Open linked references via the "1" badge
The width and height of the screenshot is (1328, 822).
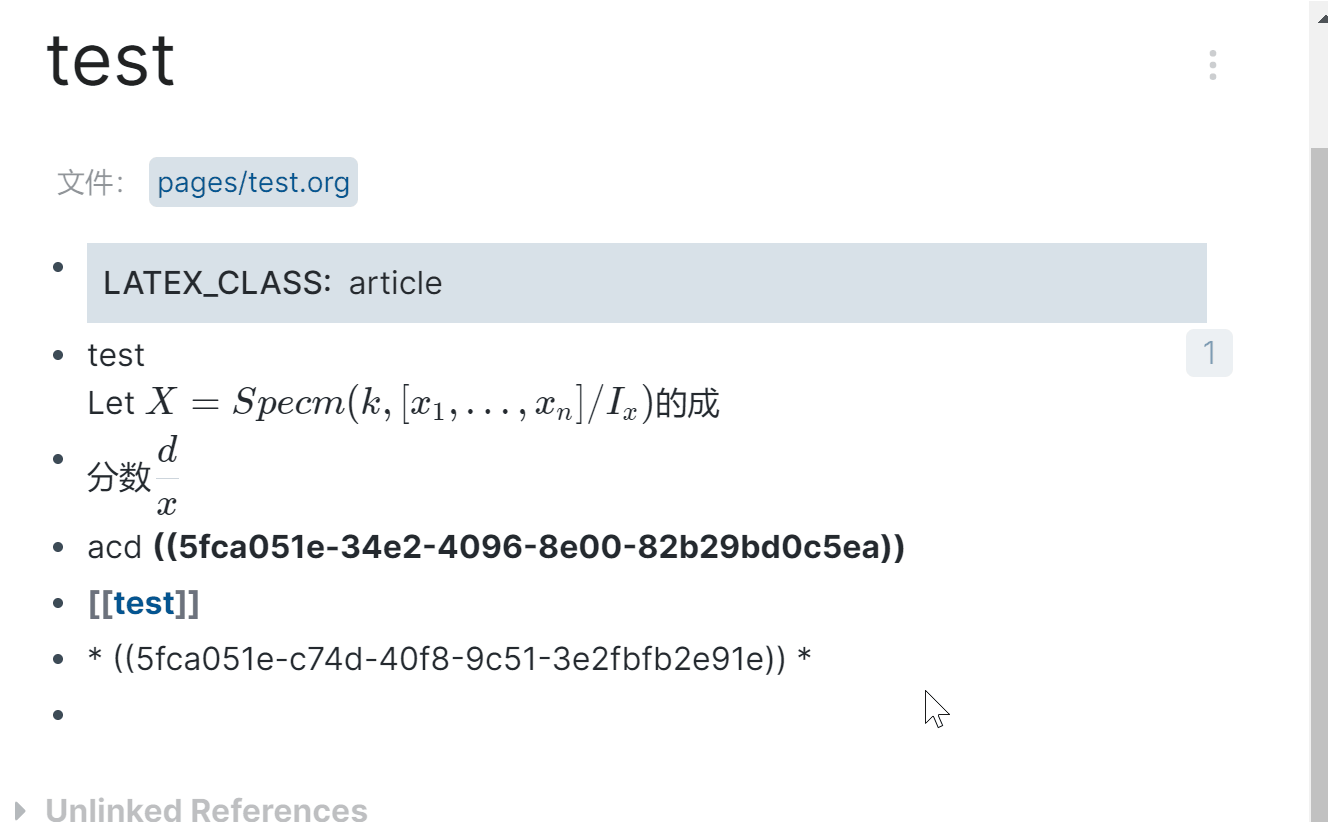point(1209,352)
